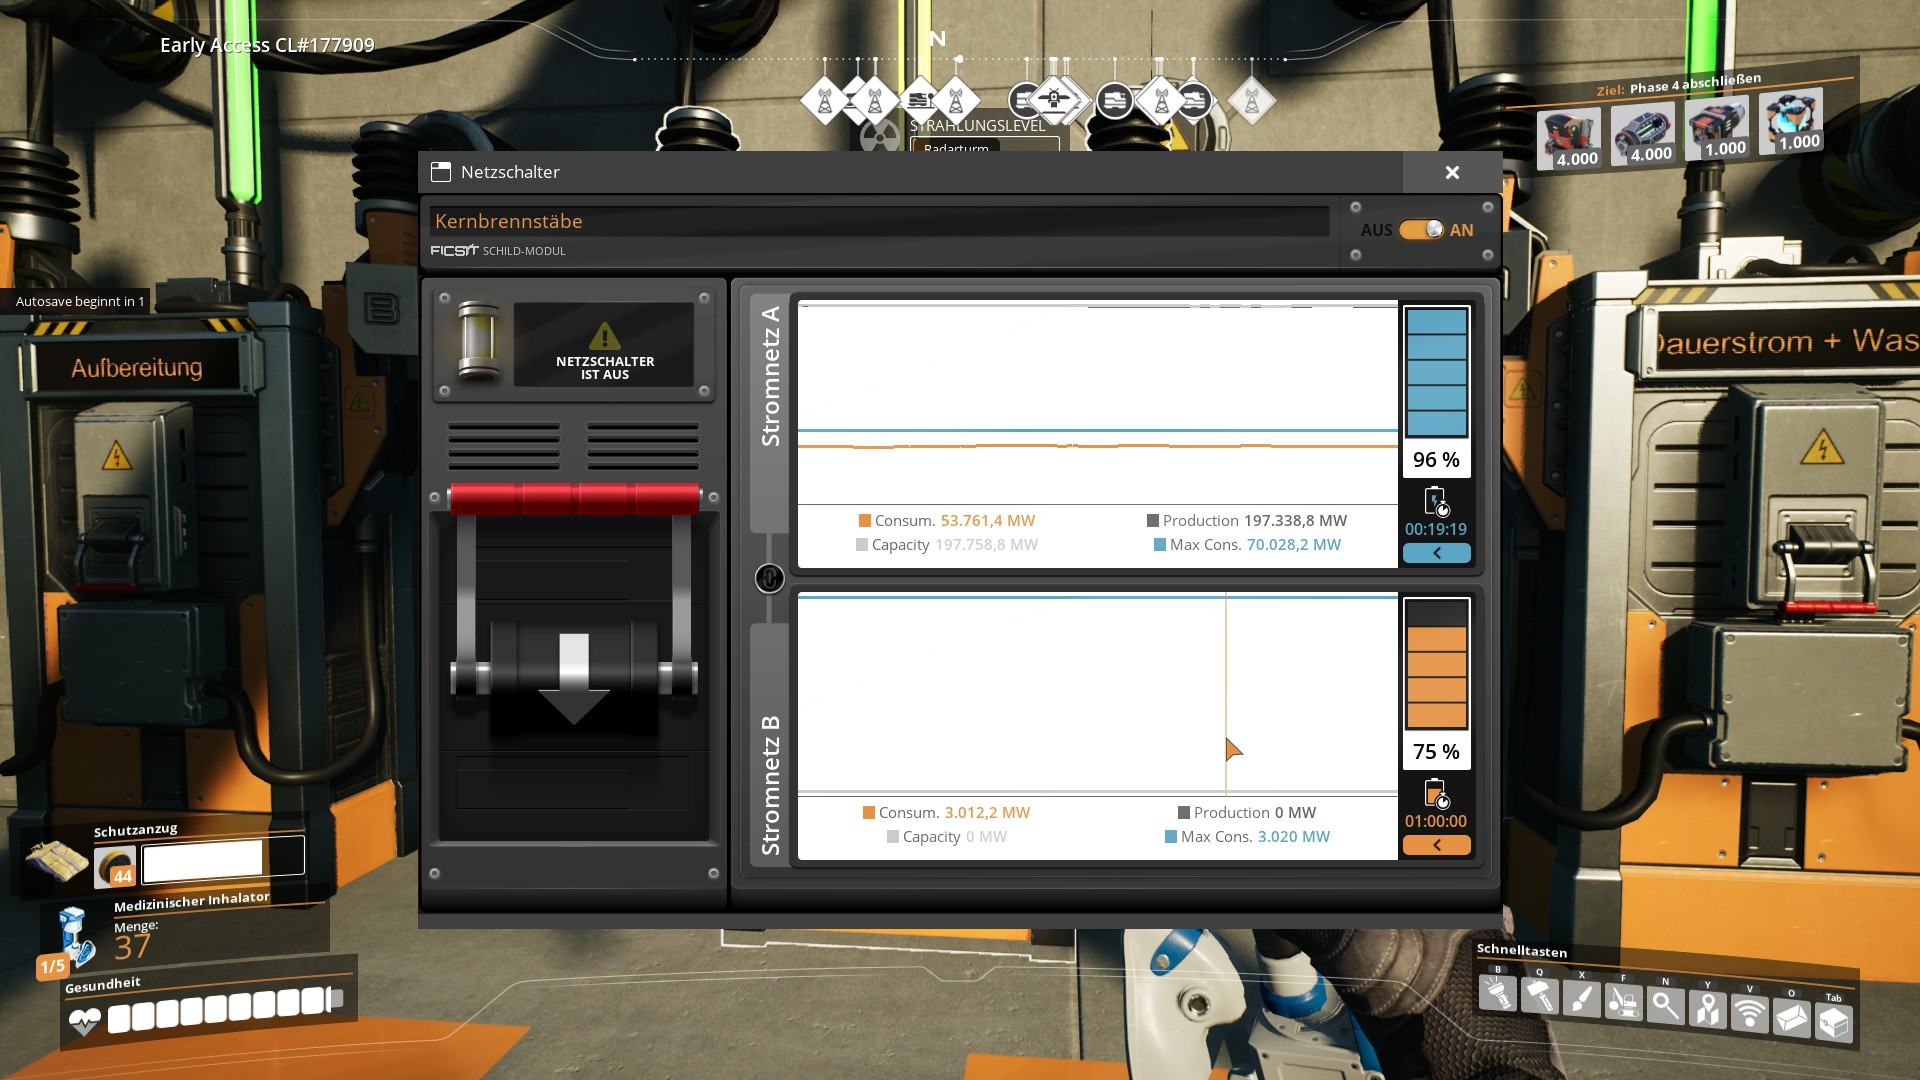Image resolution: width=1920 pixels, height=1080 pixels.
Task: Click the health heart icon
Action: pyautogui.click(x=84, y=1022)
